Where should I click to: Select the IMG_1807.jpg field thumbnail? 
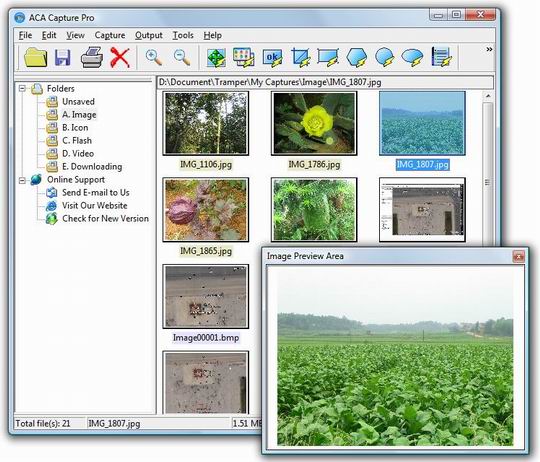click(422, 123)
